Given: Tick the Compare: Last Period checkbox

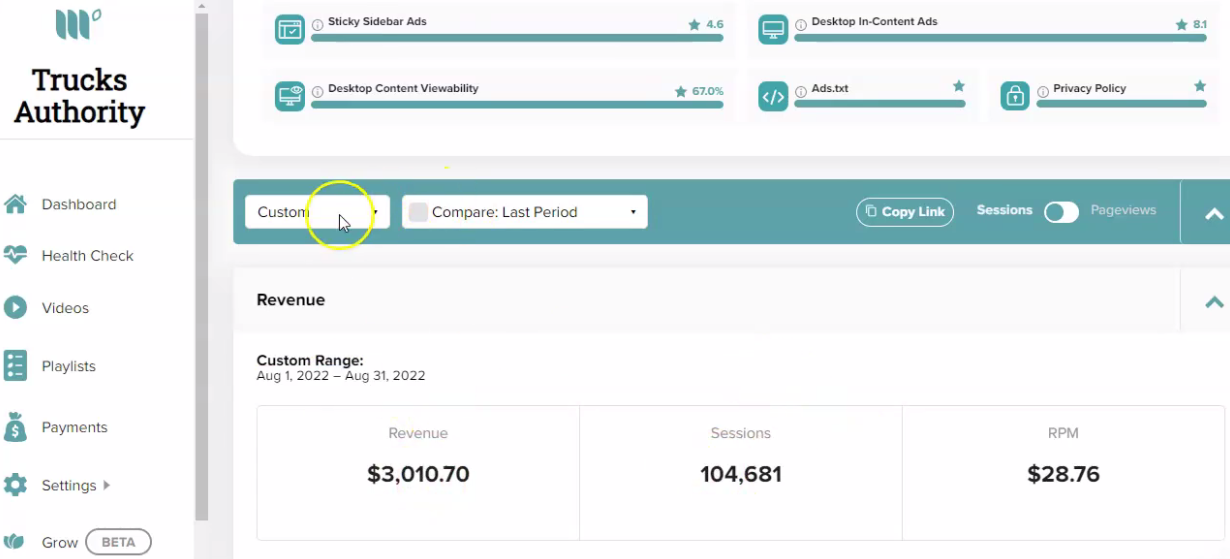Looking at the screenshot, I should [x=418, y=212].
